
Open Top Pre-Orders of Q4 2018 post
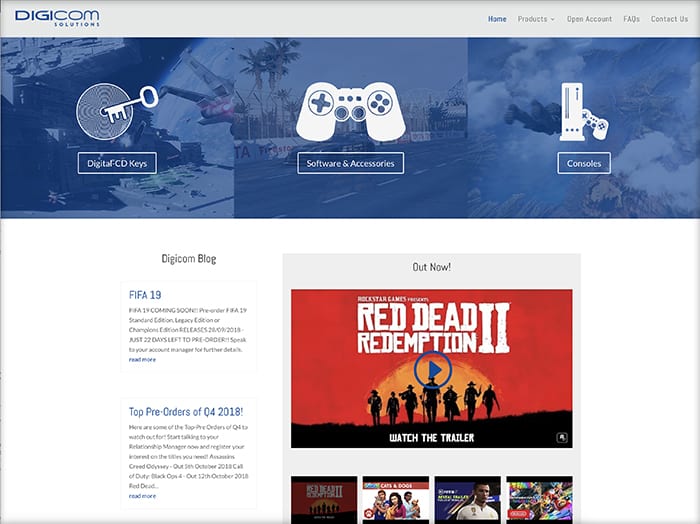pyautogui.click(x=186, y=412)
